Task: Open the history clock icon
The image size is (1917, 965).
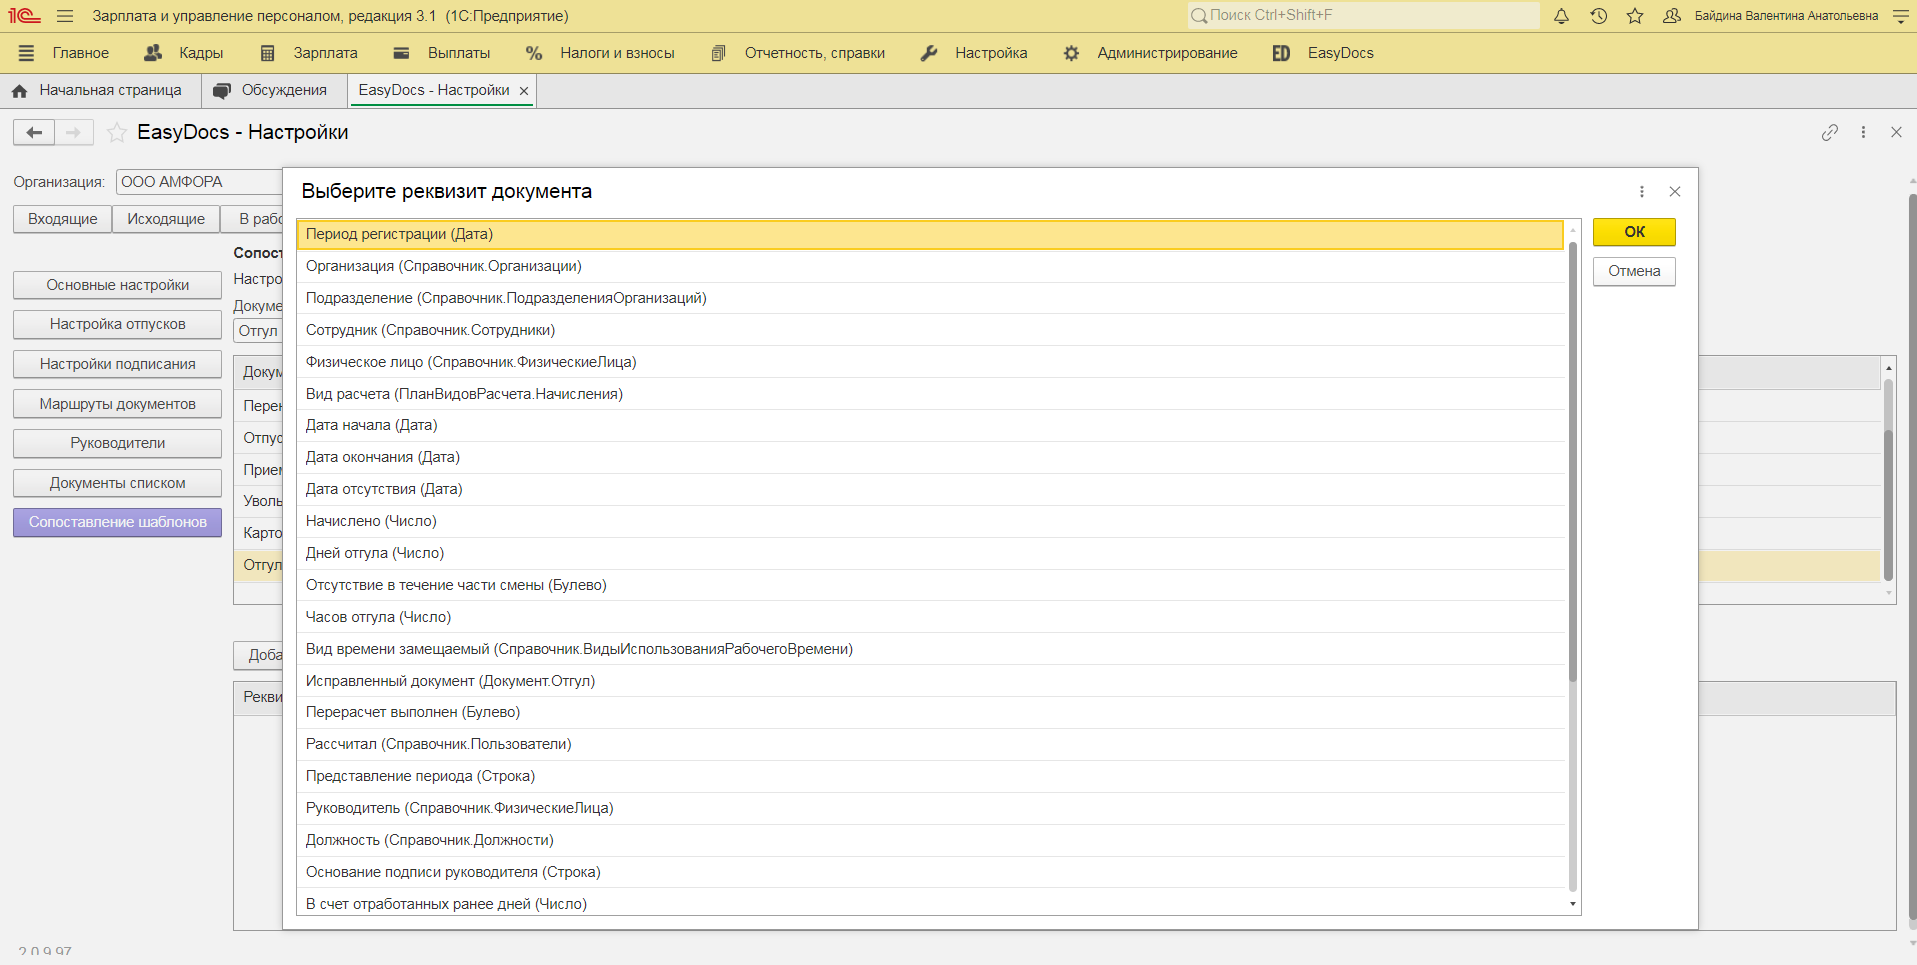Action: pyautogui.click(x=1598, y=16)
